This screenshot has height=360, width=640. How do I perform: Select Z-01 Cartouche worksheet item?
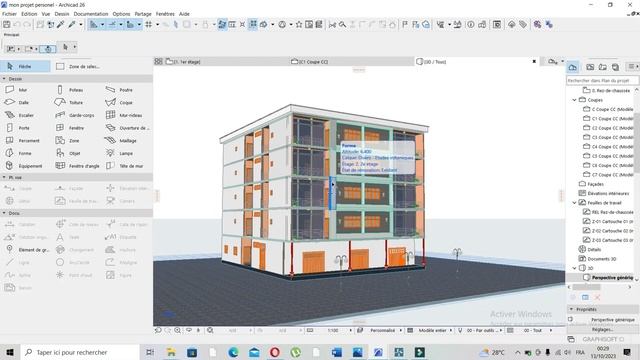(x=608, y=221)
